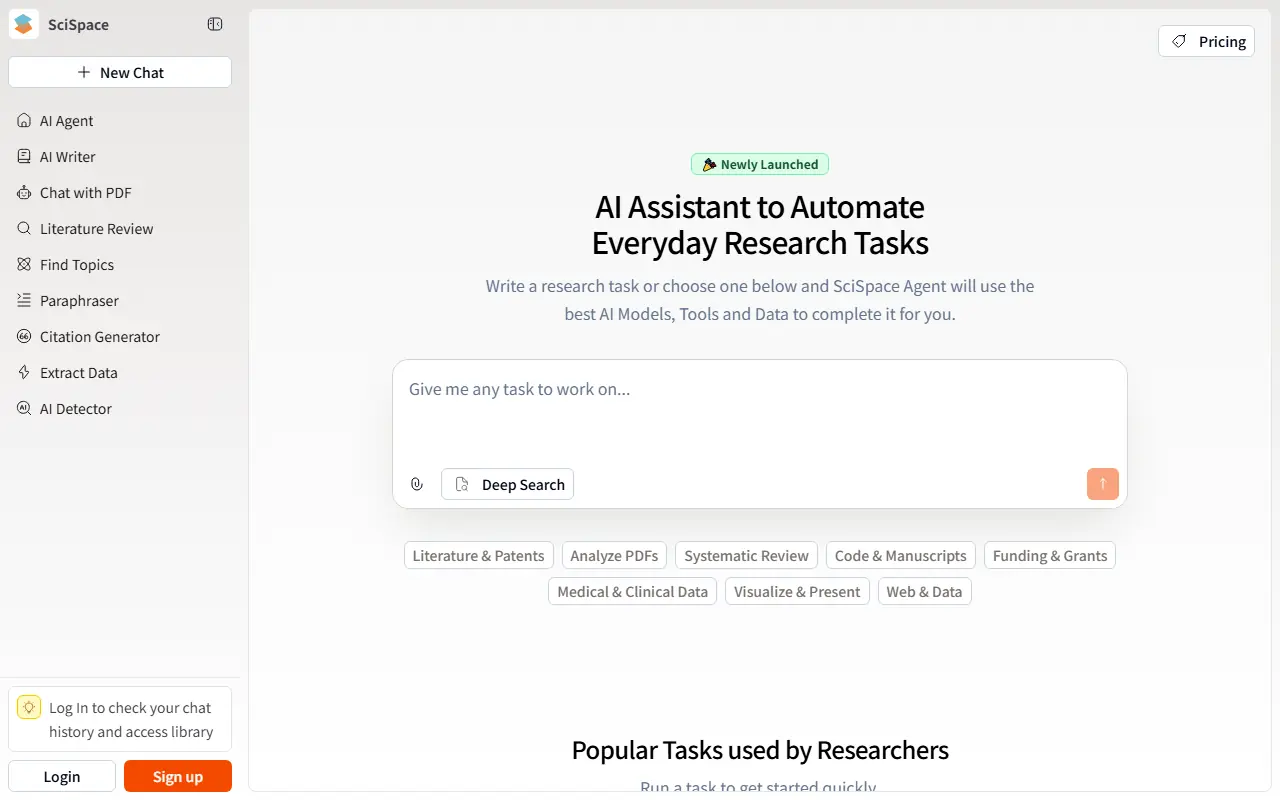Open AI Writer from sidebar
Screen dimensions: 1280x800
(x=67, y=157)
